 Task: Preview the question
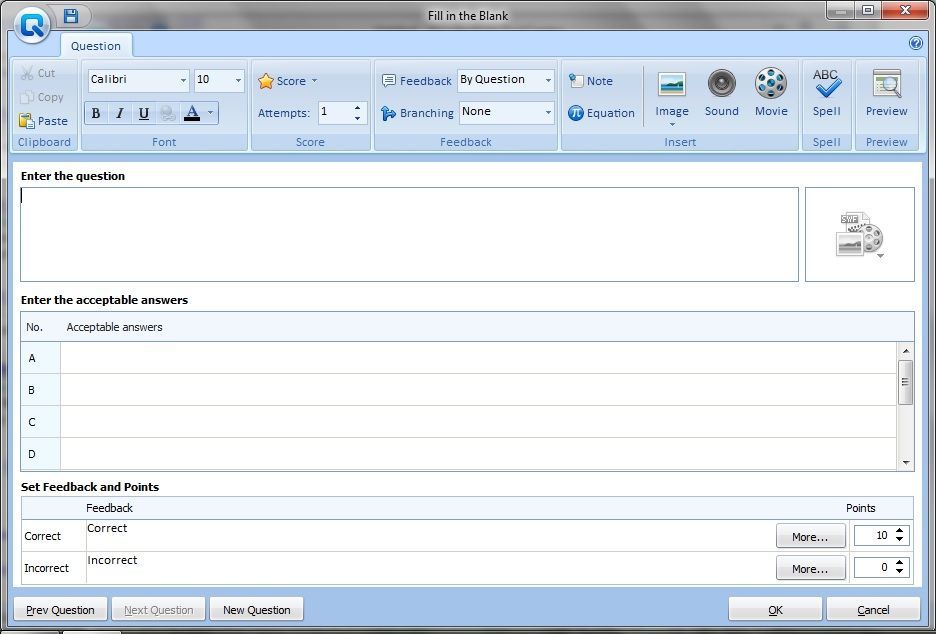pos(886,95)
